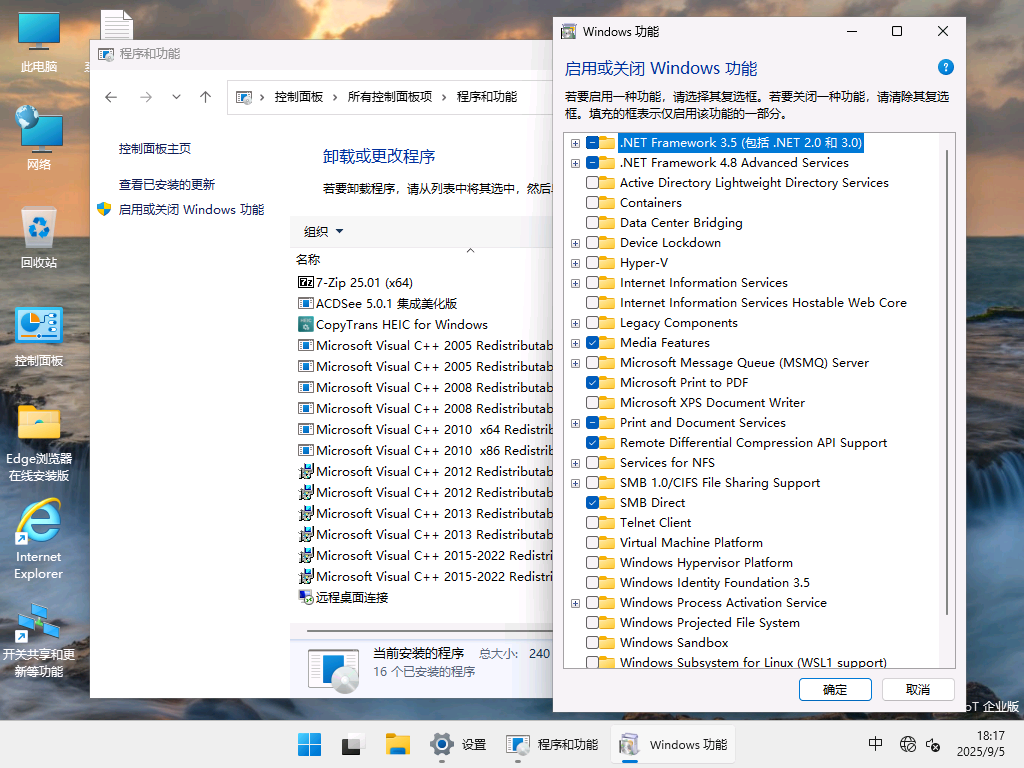The width and height of the screenshot is (1024, 768).
Task: Uncheck the SMB Direct checkbox
Action: click(592, 502)
